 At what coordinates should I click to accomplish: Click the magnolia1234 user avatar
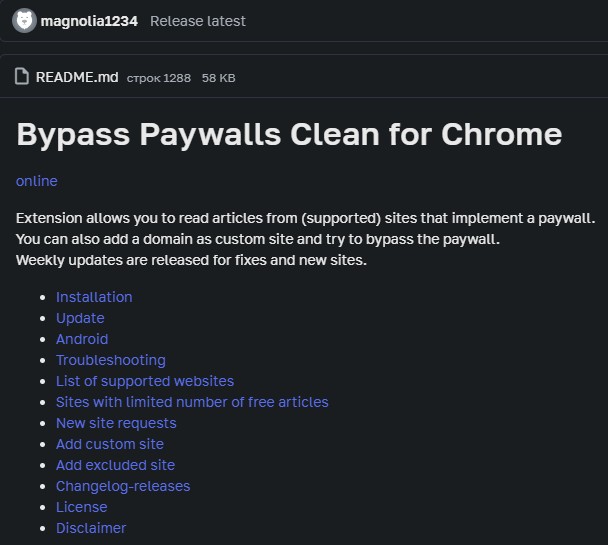[24, 21]
